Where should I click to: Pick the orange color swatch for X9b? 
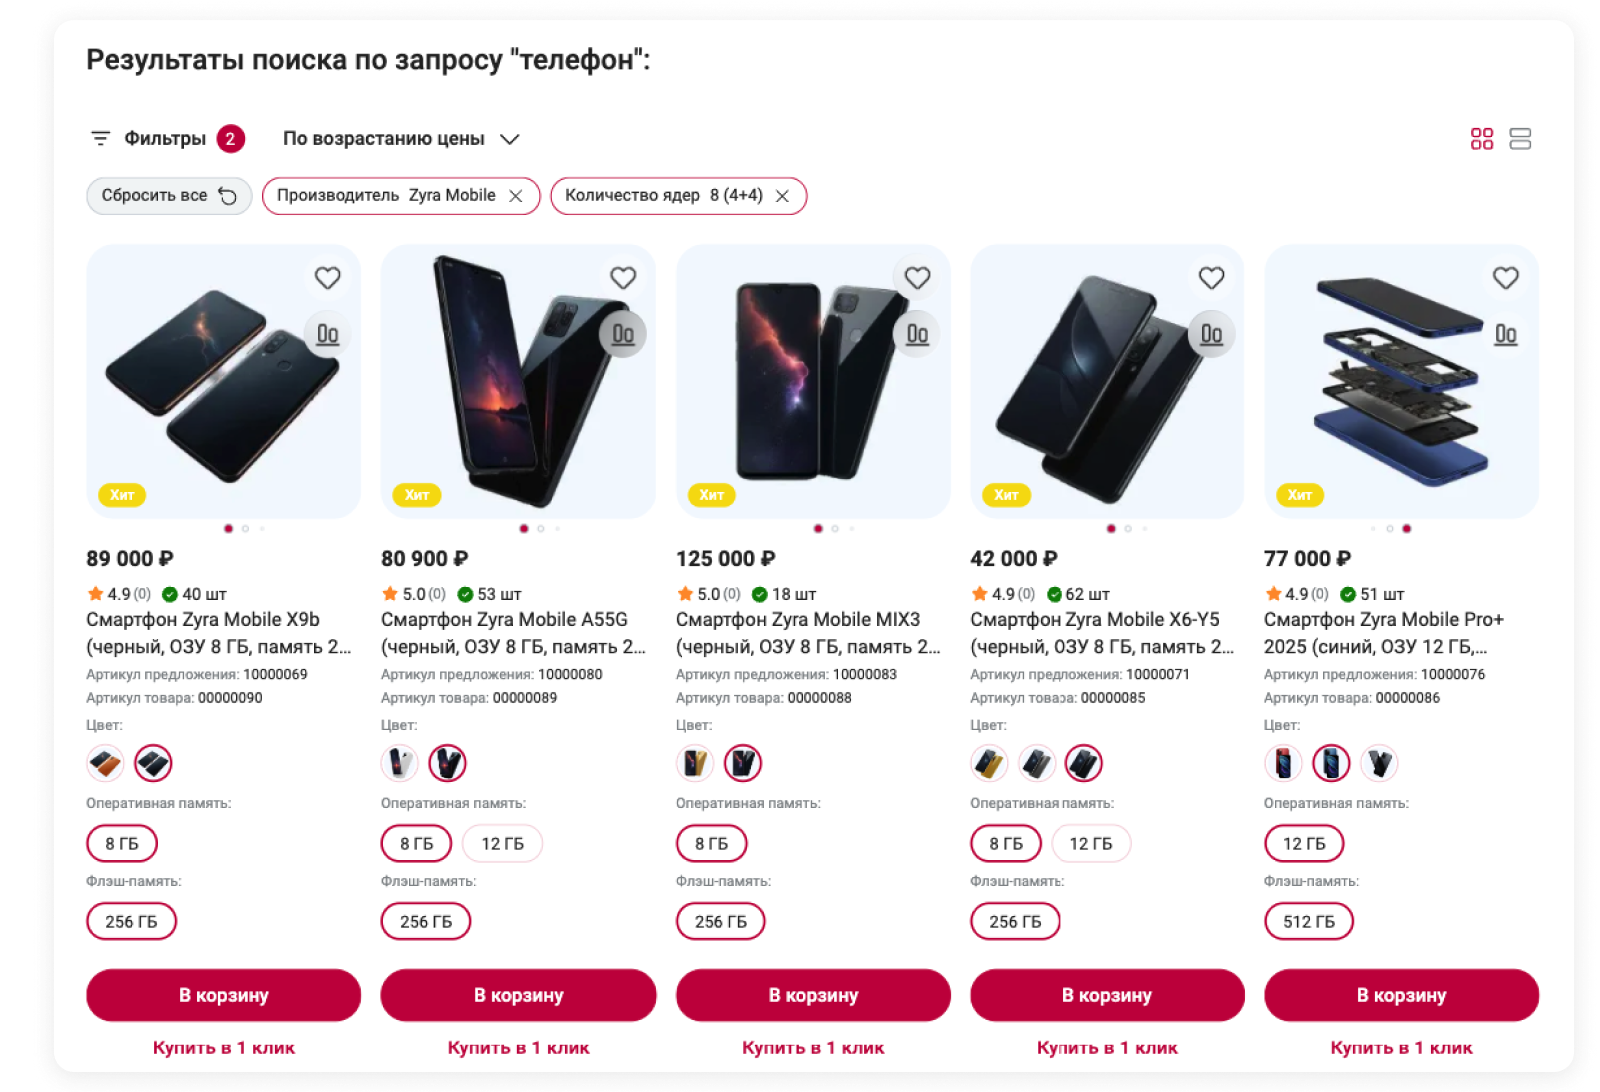coord(105,764)
